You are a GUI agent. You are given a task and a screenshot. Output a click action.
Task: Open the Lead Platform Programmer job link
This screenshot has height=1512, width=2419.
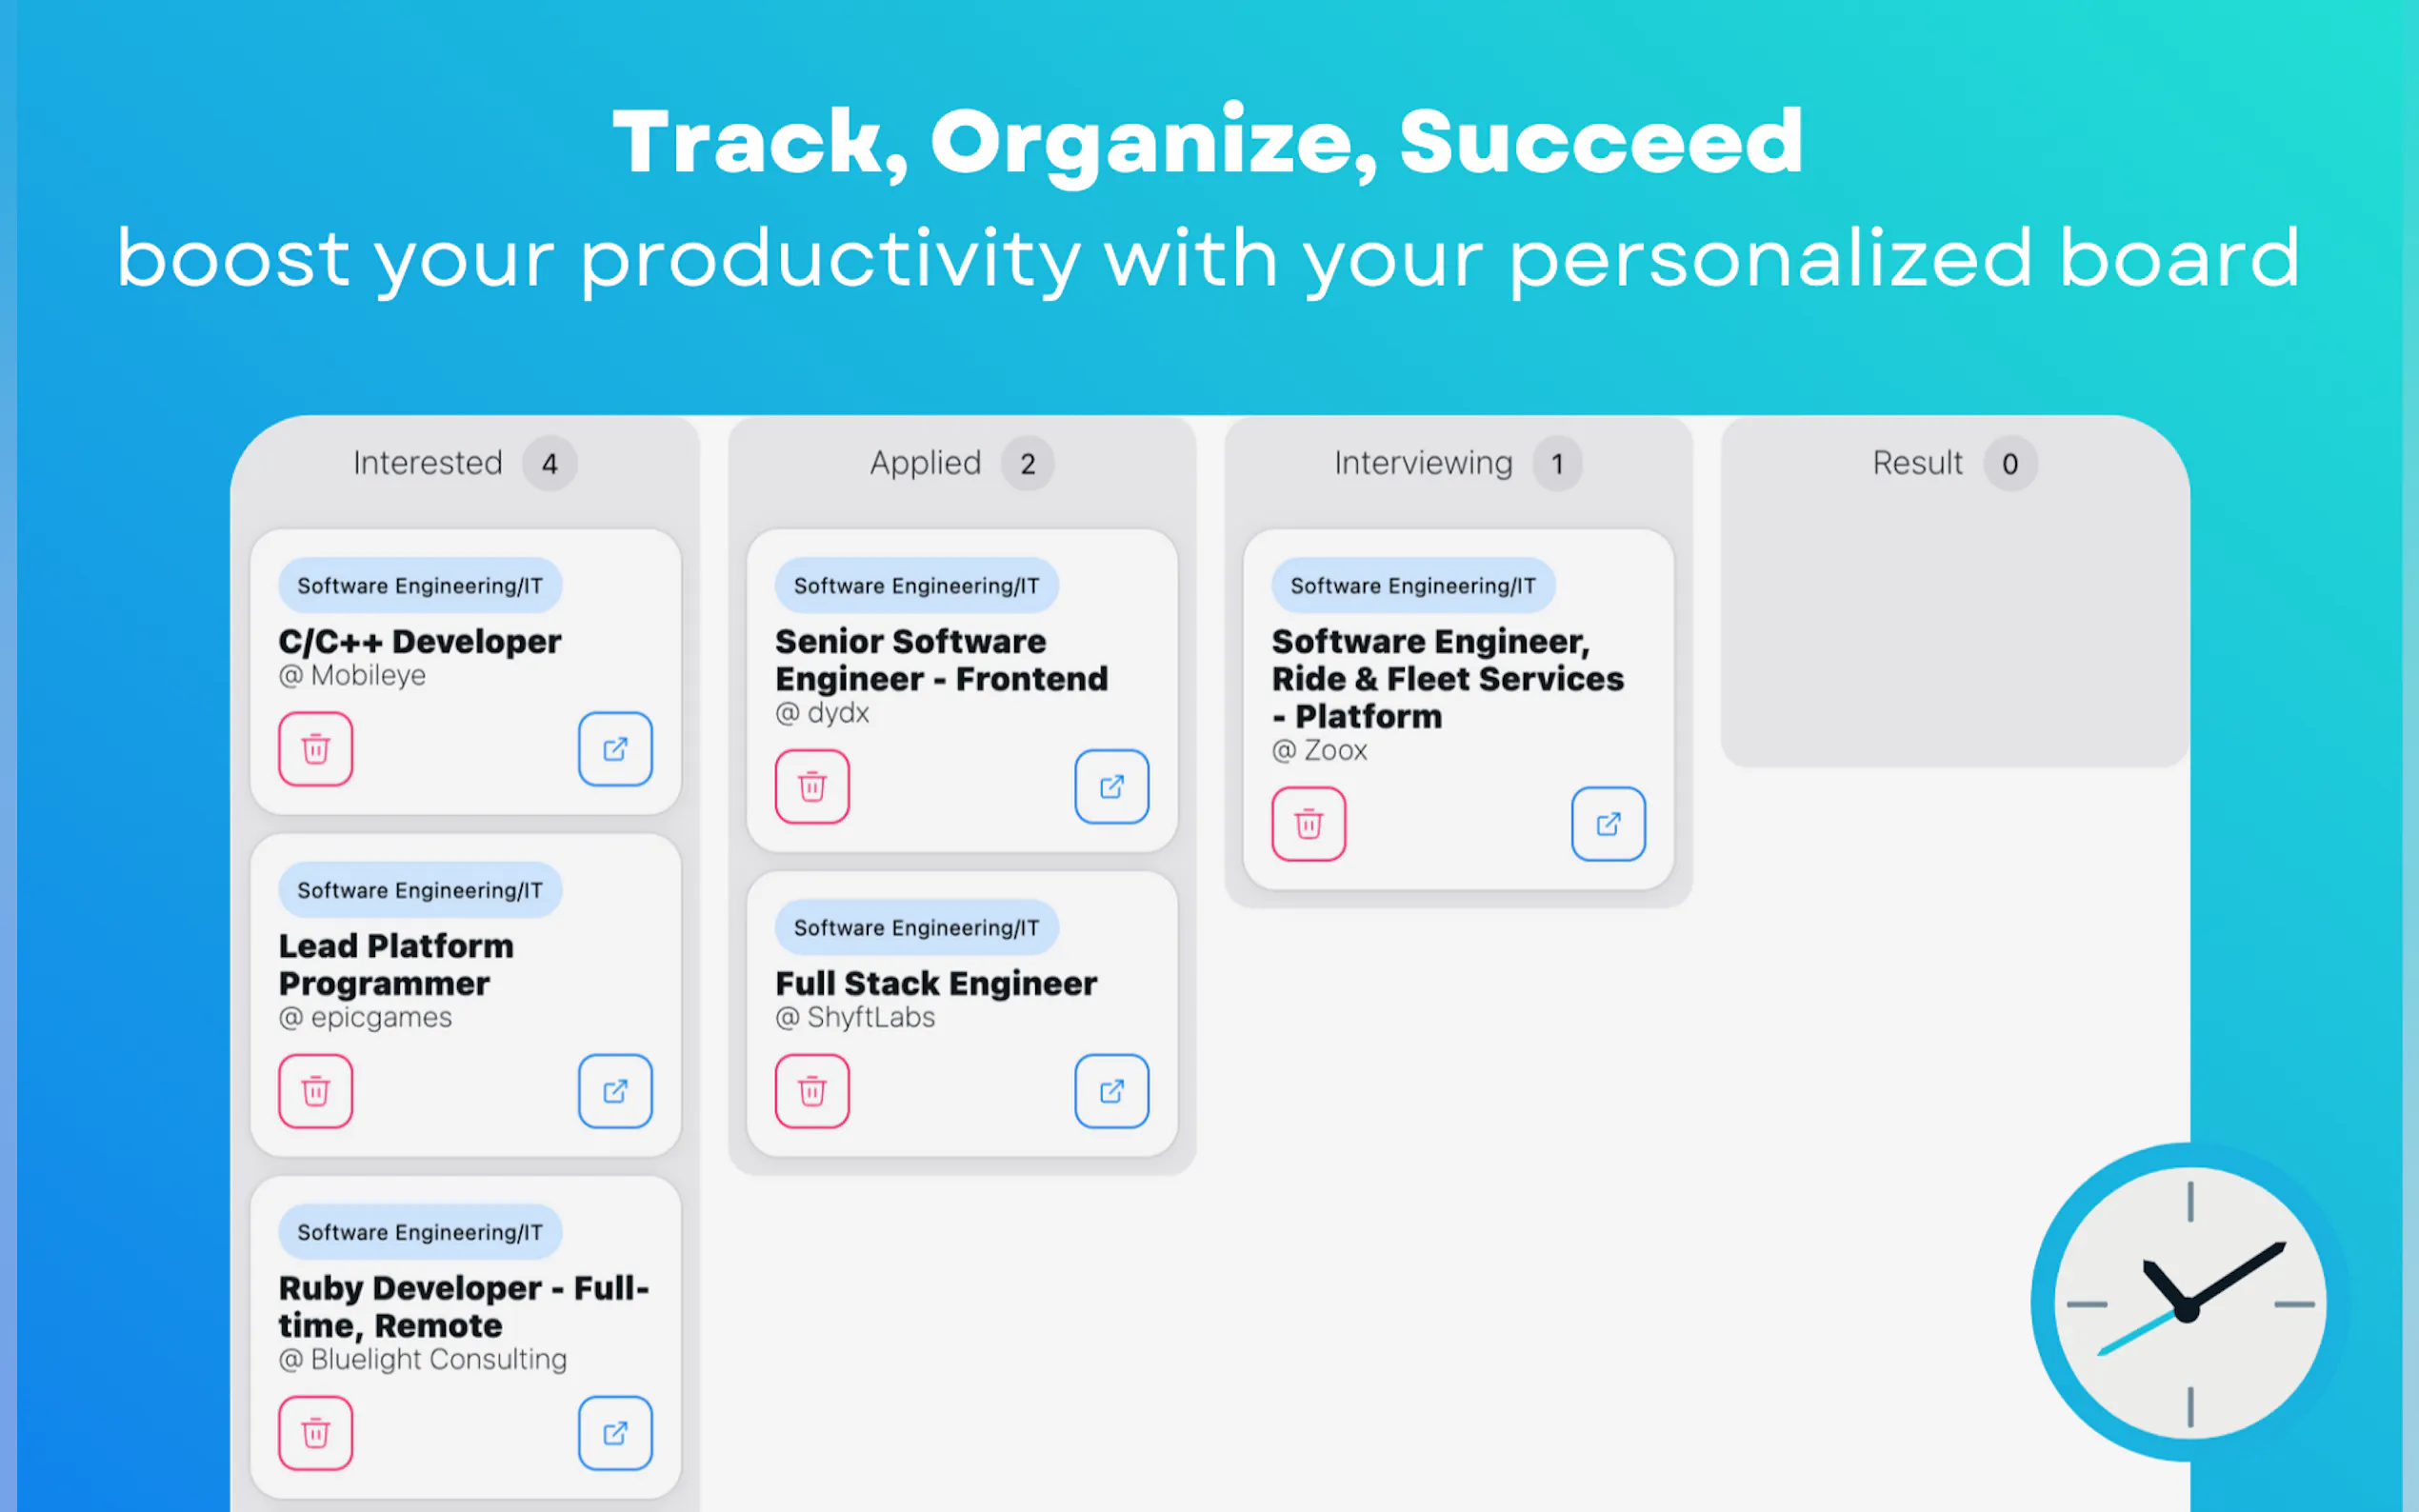point(615,1091)
